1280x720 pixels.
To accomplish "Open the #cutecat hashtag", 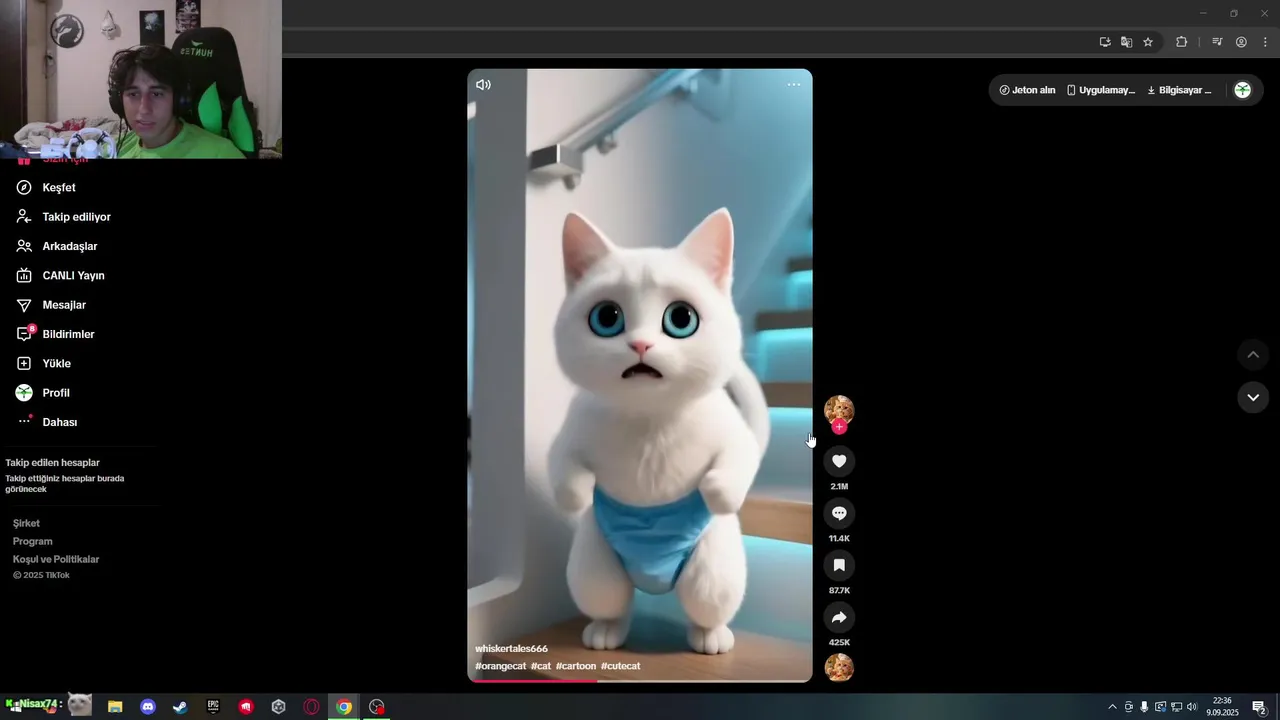I will click(x=621, y=666).
